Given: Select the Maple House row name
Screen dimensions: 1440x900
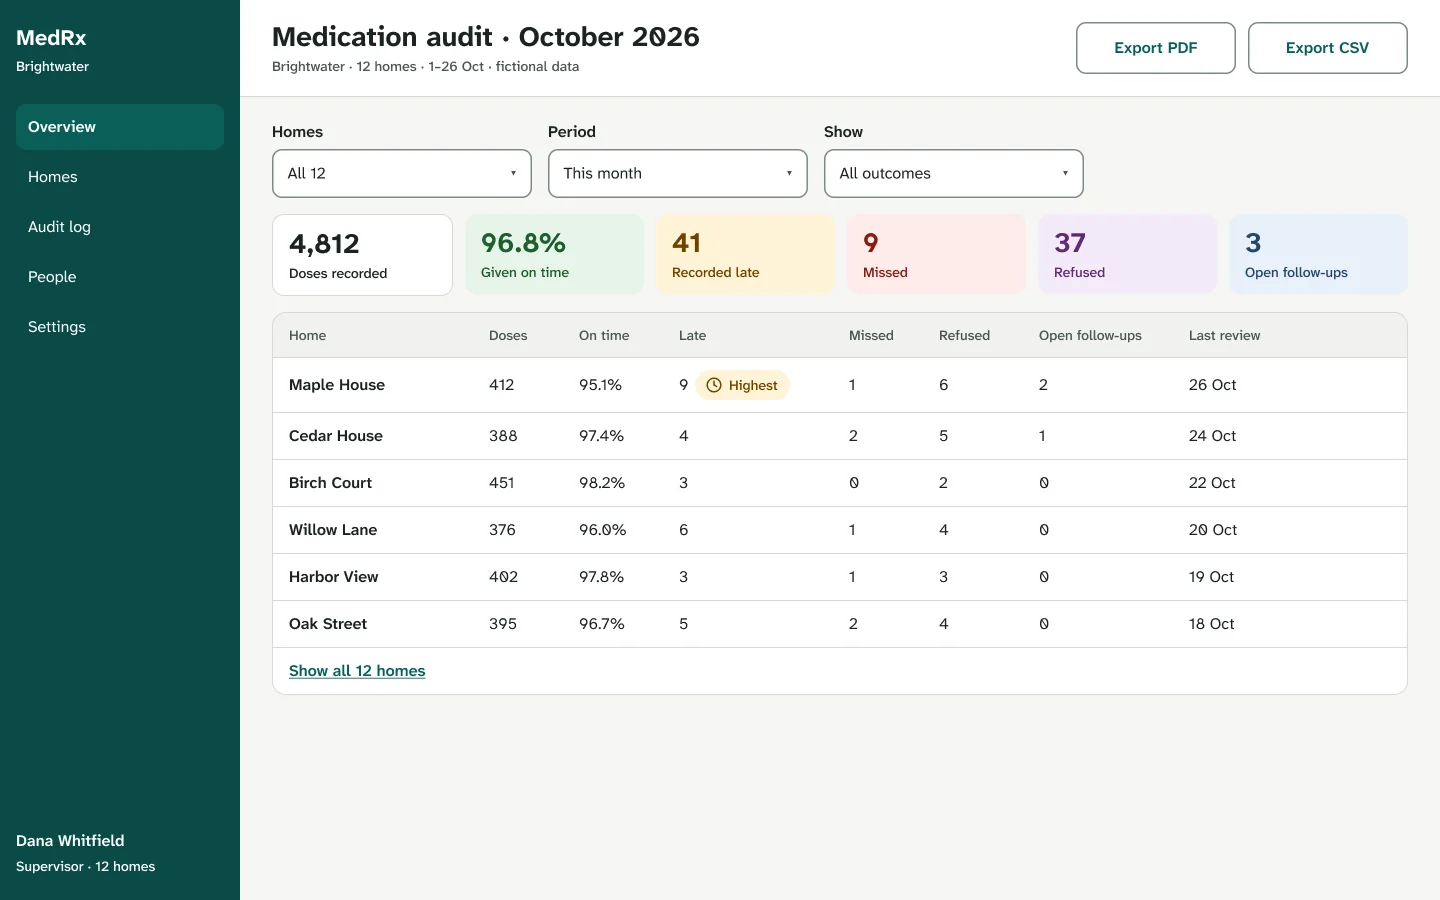Looking at the screenshot, I should tap(337, 385).
